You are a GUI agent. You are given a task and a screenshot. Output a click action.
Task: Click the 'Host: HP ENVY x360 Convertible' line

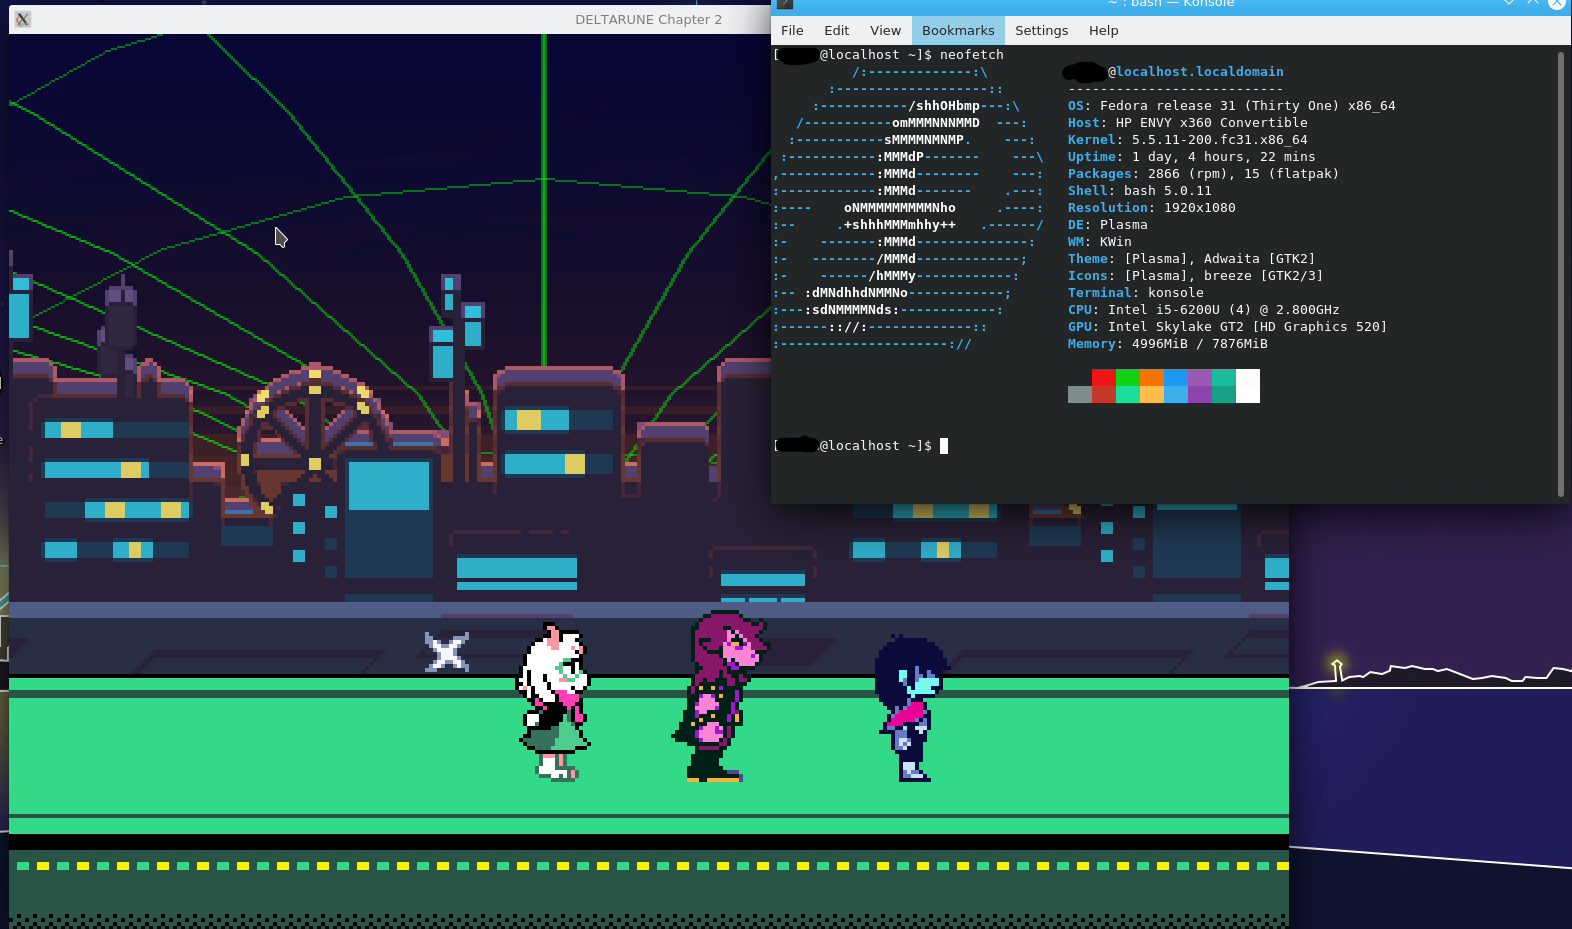click(x=1187, y=123)
